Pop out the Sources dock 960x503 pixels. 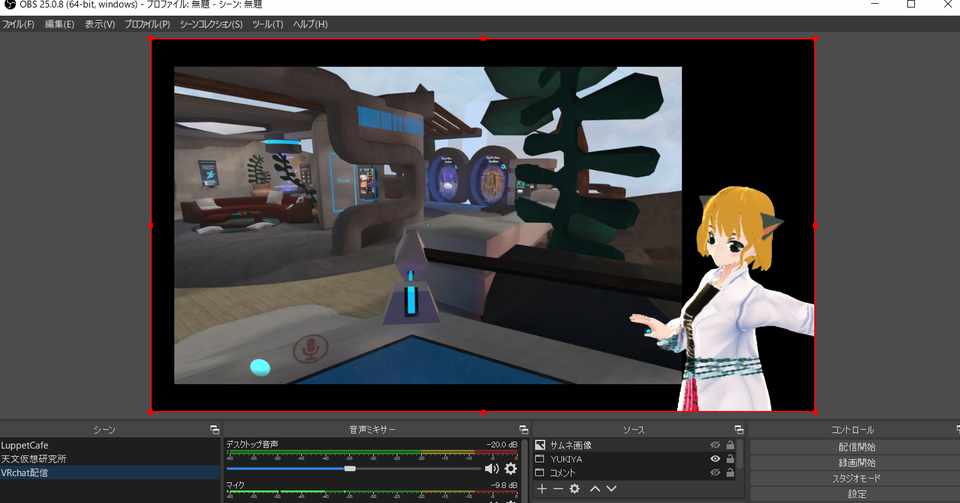pyautogui.click(x=739, y=430)
